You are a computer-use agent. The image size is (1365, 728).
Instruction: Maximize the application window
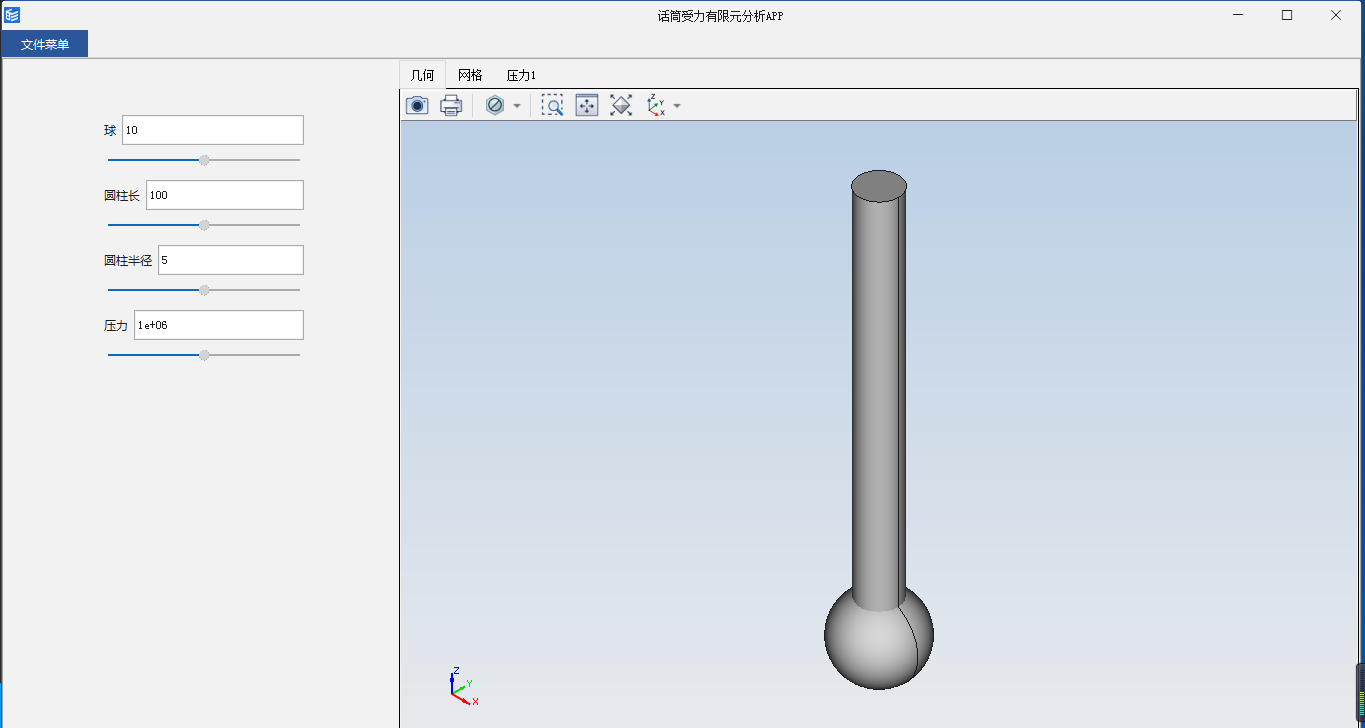[1287, 15]
